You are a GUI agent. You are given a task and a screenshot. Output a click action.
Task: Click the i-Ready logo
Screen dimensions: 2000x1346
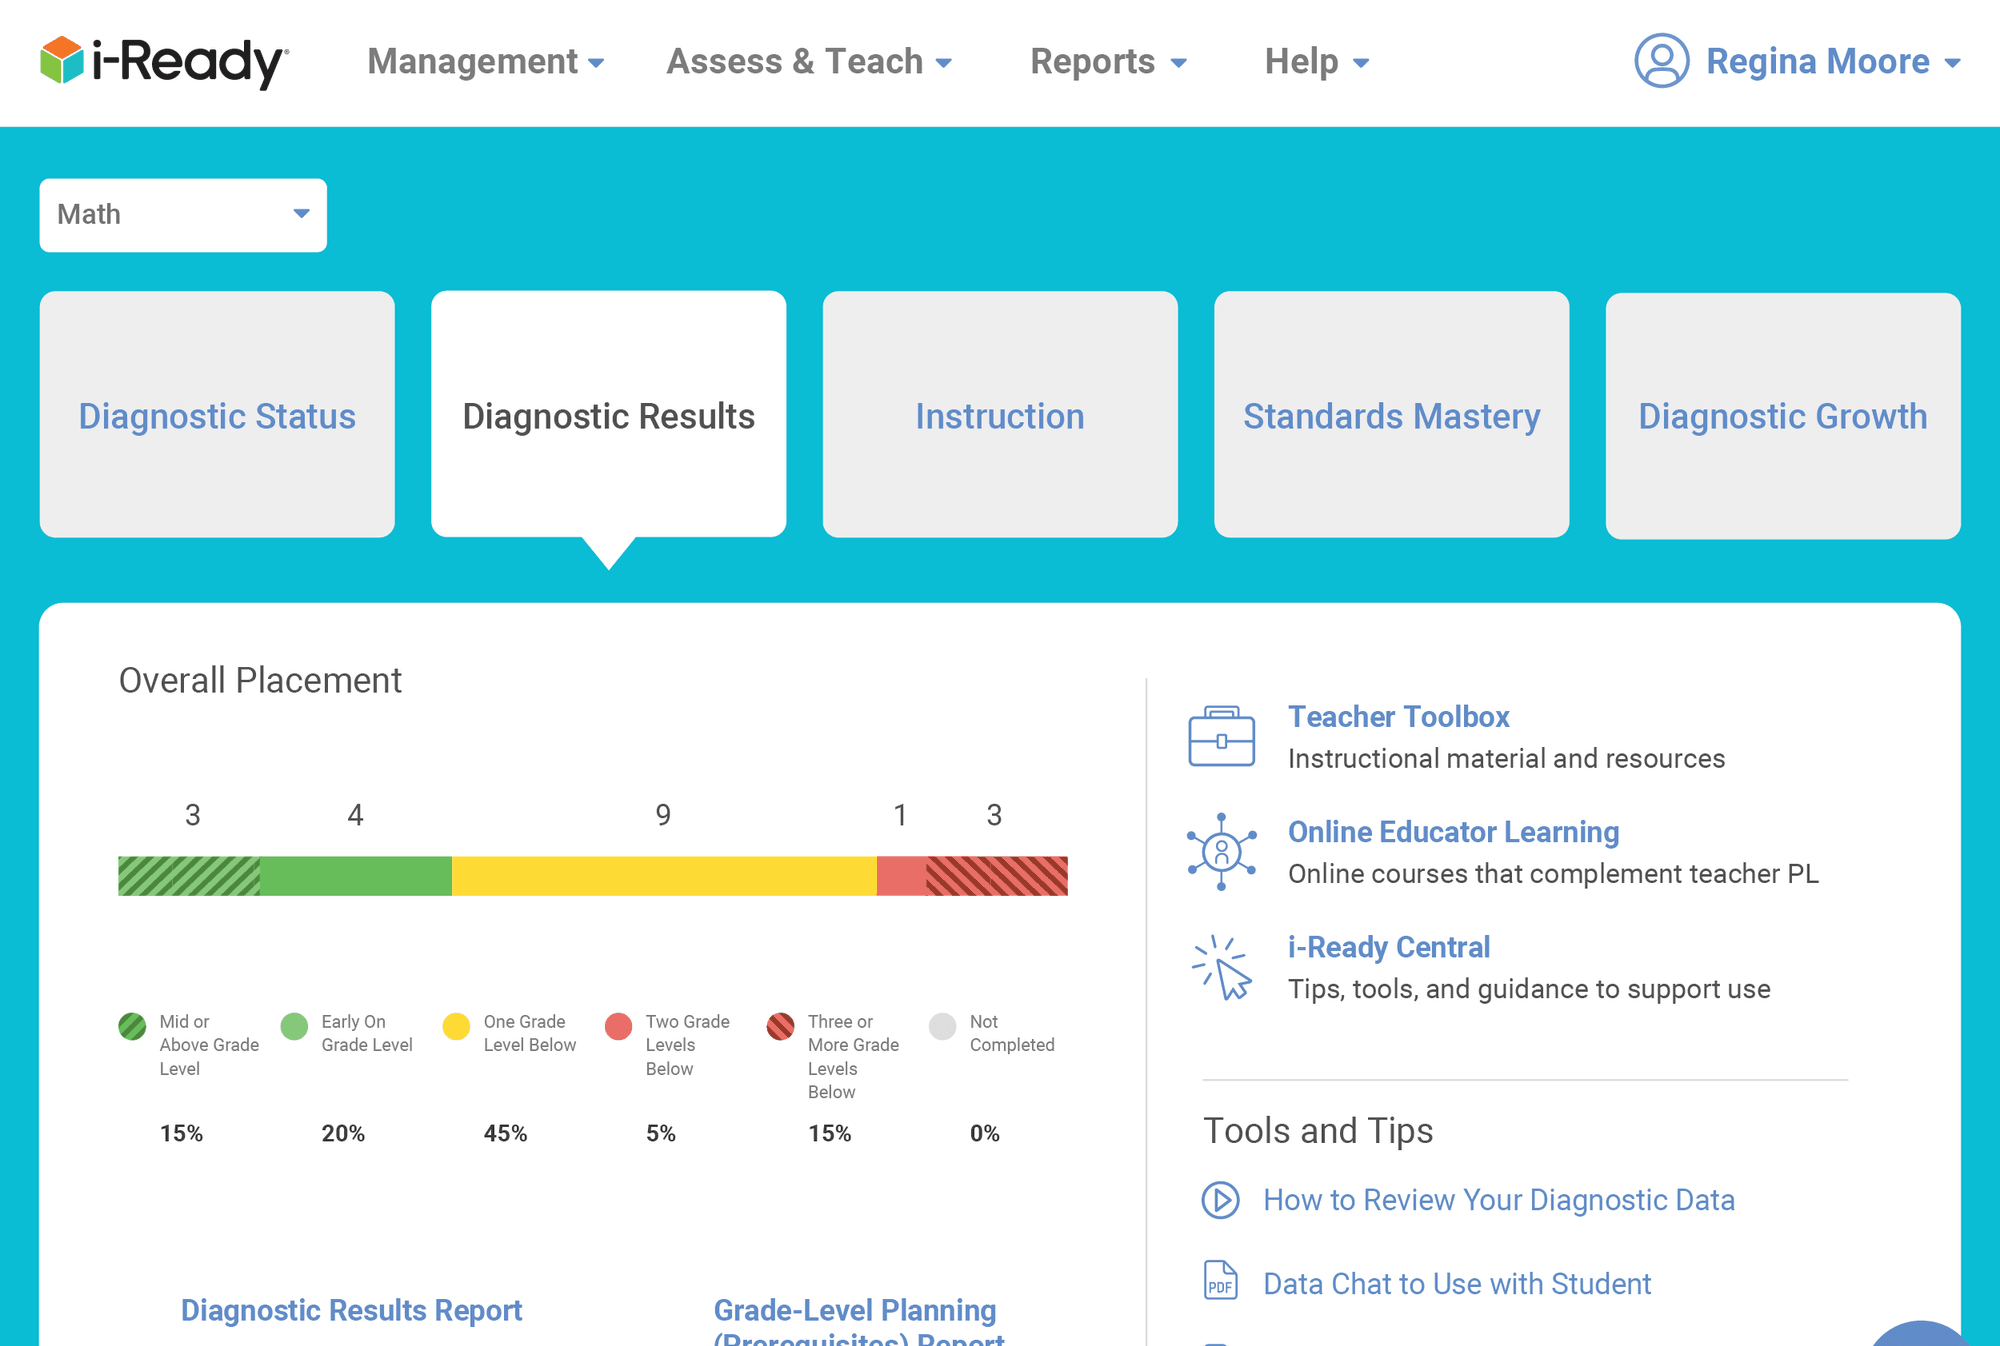point(165,61)
